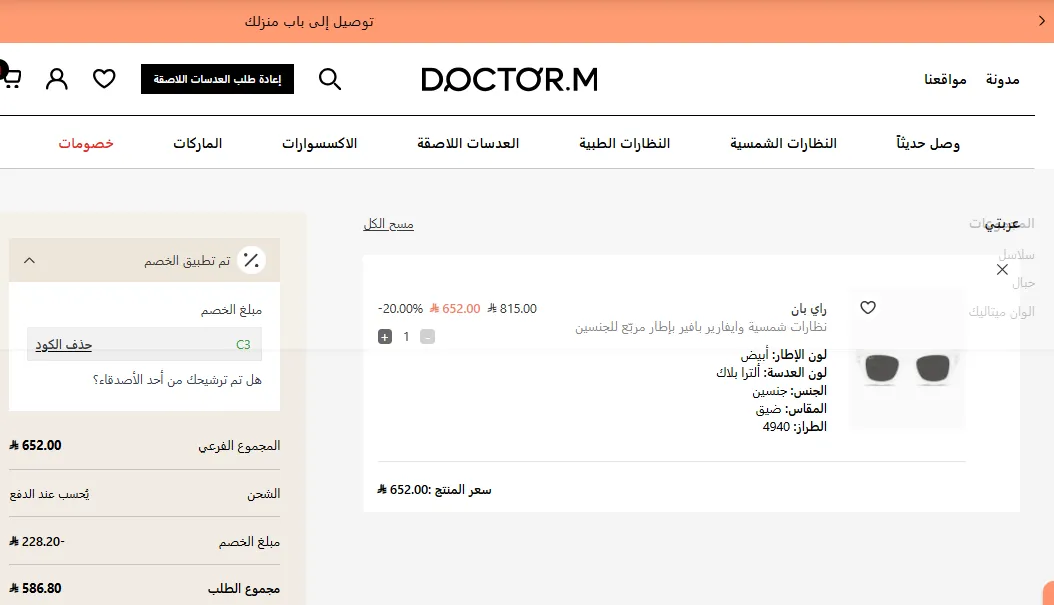Click the original 815.00 price
1054x605 pixels.
512,309
